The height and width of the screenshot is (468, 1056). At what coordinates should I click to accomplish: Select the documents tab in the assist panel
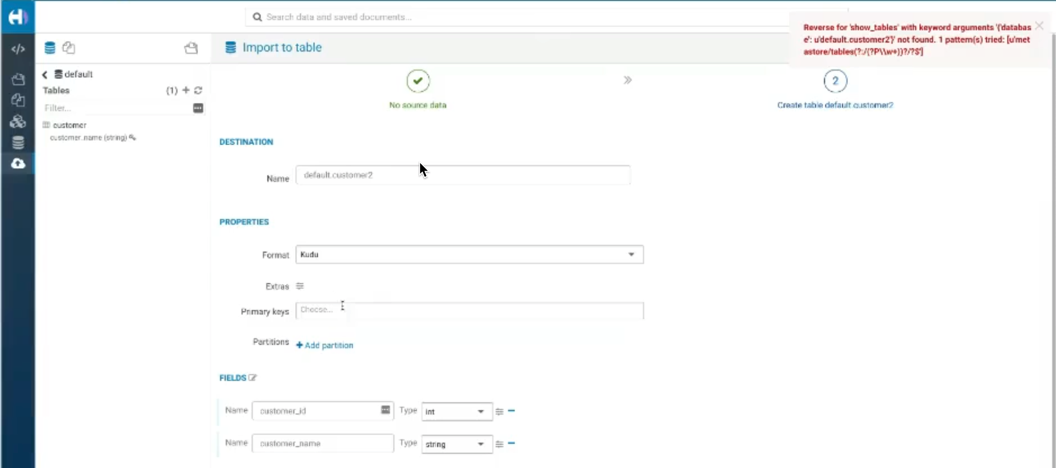[69, 48]
